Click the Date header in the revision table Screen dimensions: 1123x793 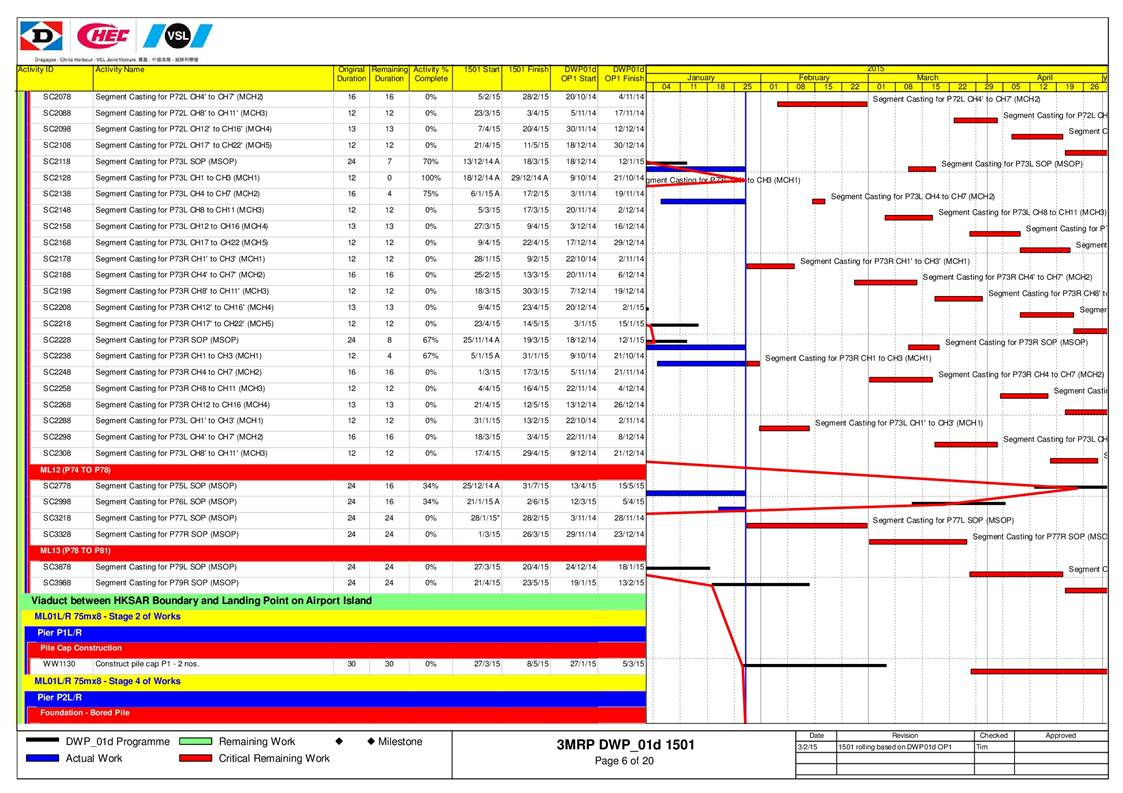(816, 736)
